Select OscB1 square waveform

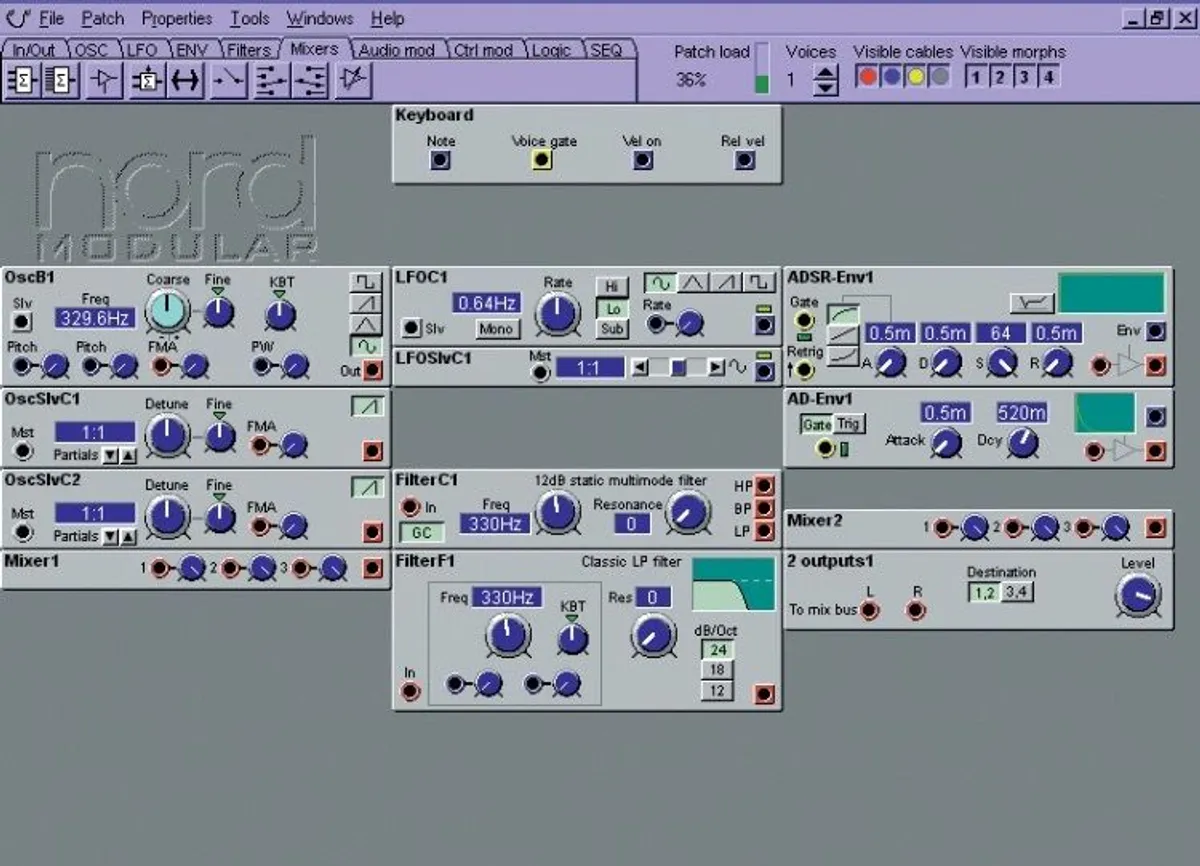[366, 281]
